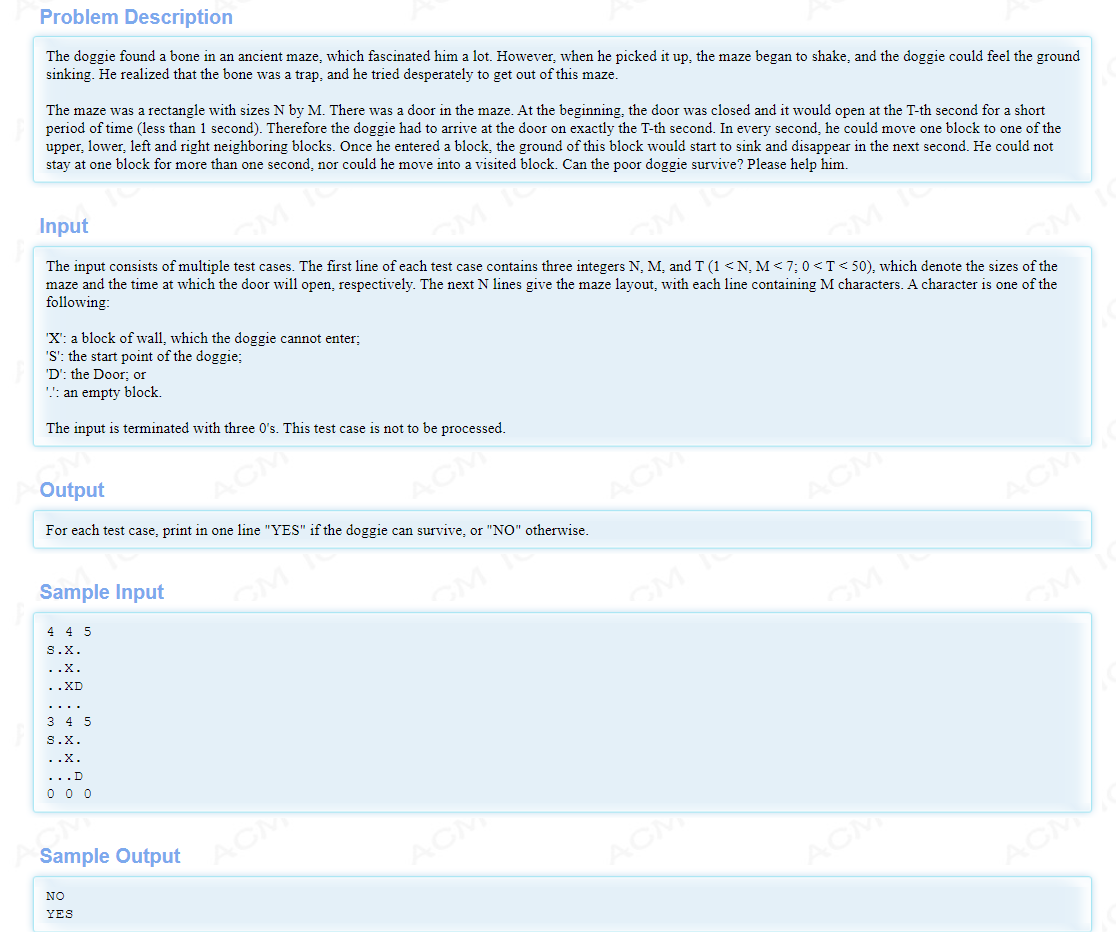Click "YES" in the sample output box

pyautogui.click(x=60, y=913)
